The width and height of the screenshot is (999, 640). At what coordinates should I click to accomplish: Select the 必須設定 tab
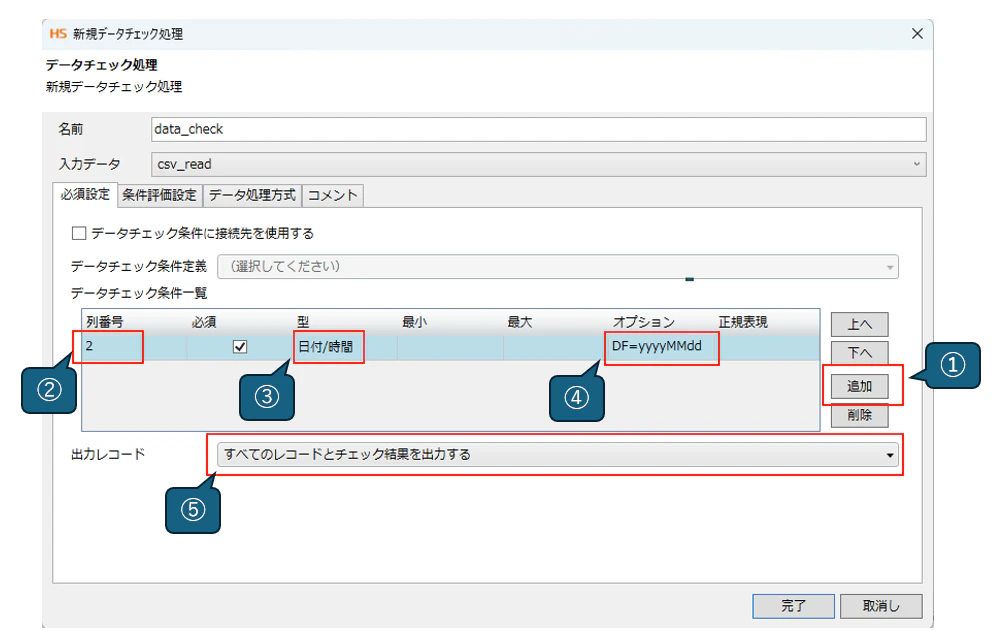coord(85,194)
